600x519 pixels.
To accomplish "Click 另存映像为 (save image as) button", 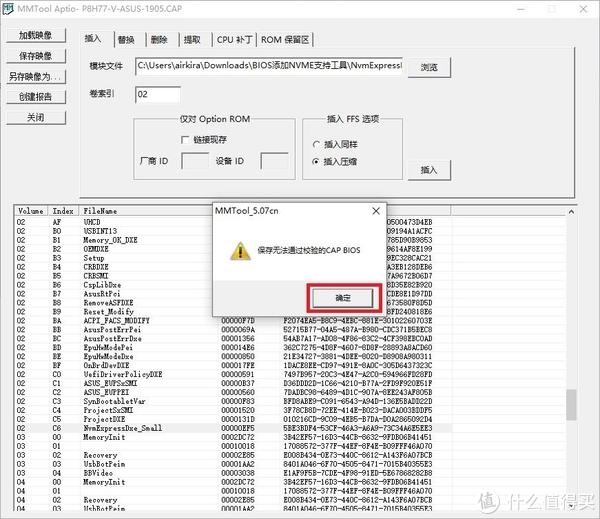I will coord(36,77).
